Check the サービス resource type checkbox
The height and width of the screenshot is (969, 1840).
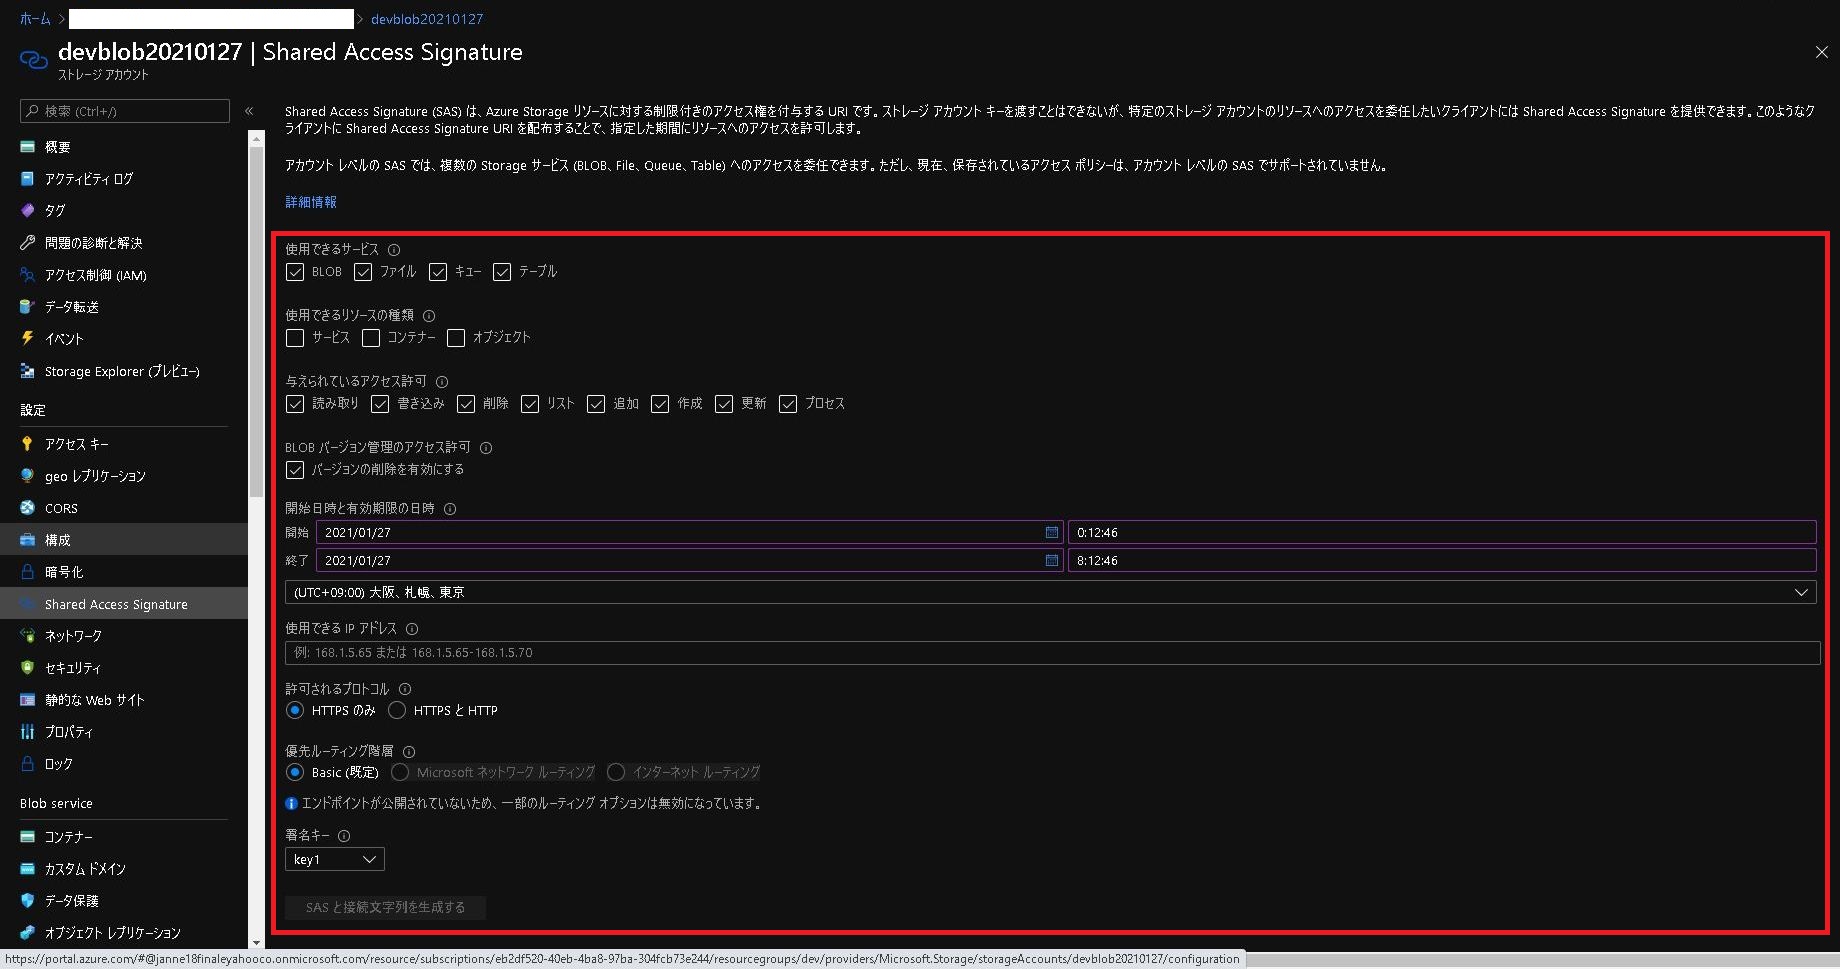pyautogui.click(x=295, y=338)
